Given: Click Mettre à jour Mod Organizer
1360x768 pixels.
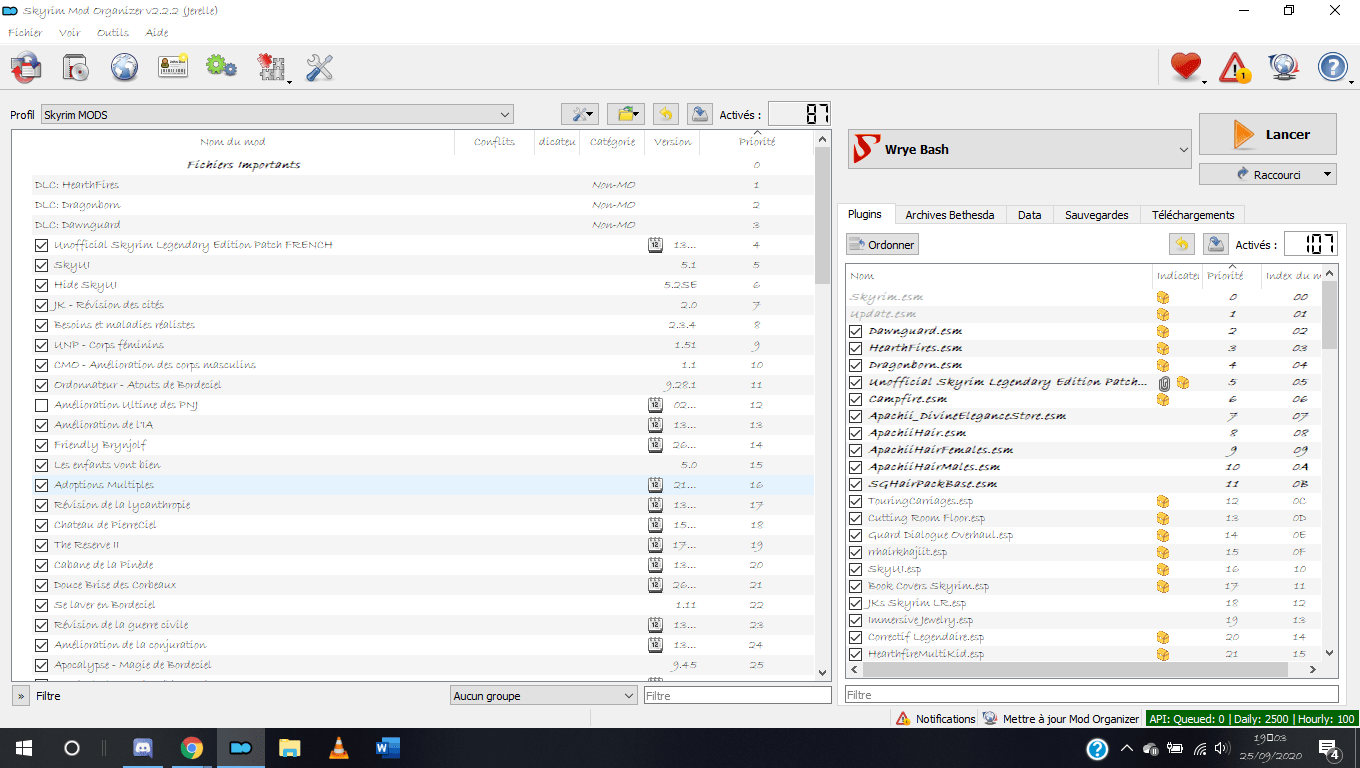Looking at the screenshot, I should 1060,719.
